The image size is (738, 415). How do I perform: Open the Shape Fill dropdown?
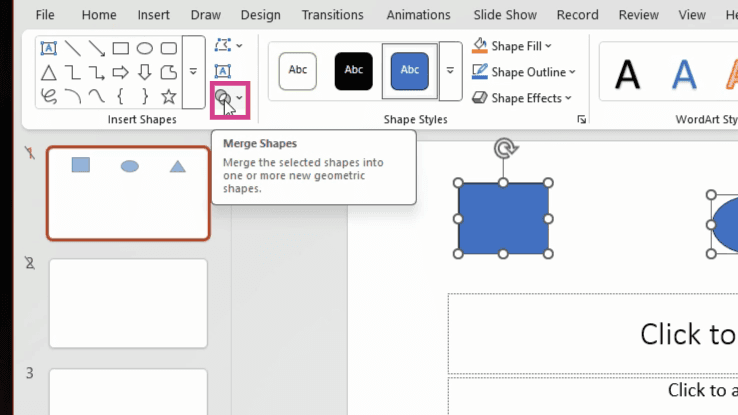click(x=512, y=46)
